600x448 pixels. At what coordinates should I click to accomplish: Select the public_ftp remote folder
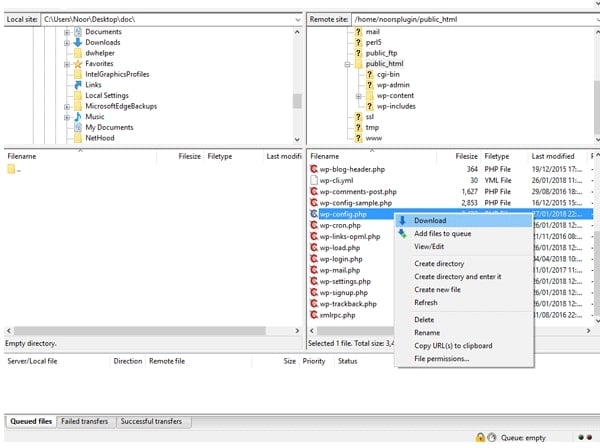coord(382,53)
